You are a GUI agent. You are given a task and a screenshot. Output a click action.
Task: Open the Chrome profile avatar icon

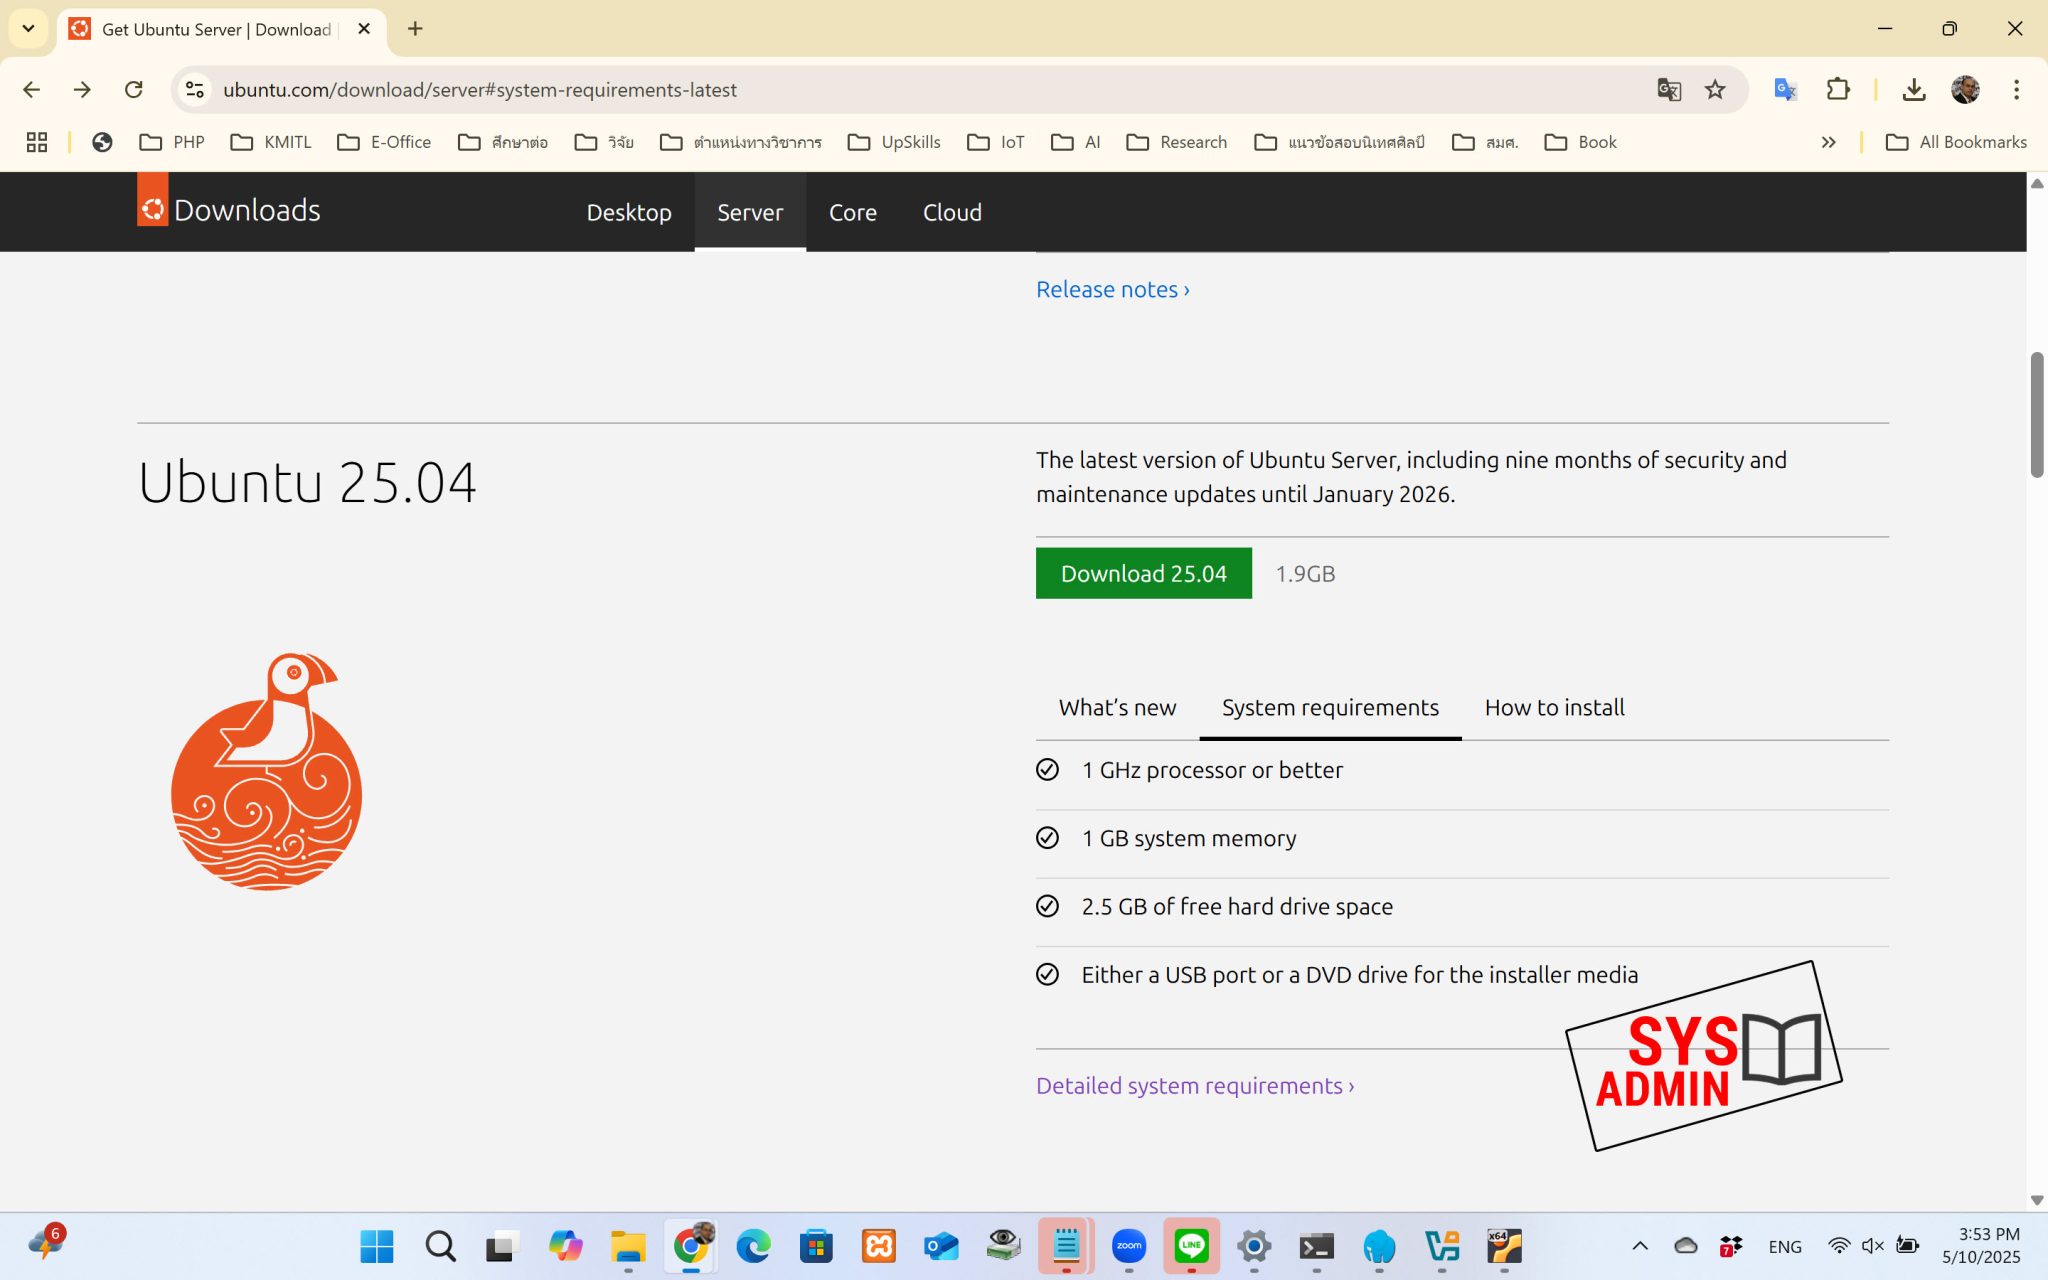tap(1965, 89)
